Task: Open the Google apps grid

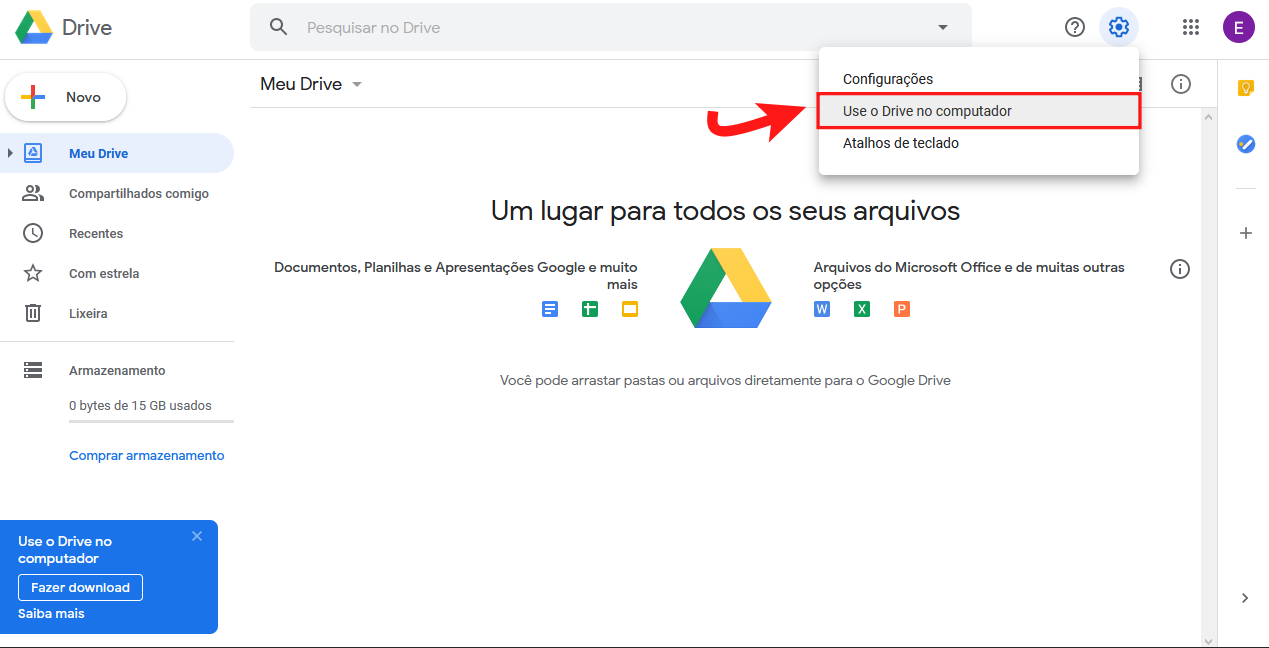Action: 1190,27
